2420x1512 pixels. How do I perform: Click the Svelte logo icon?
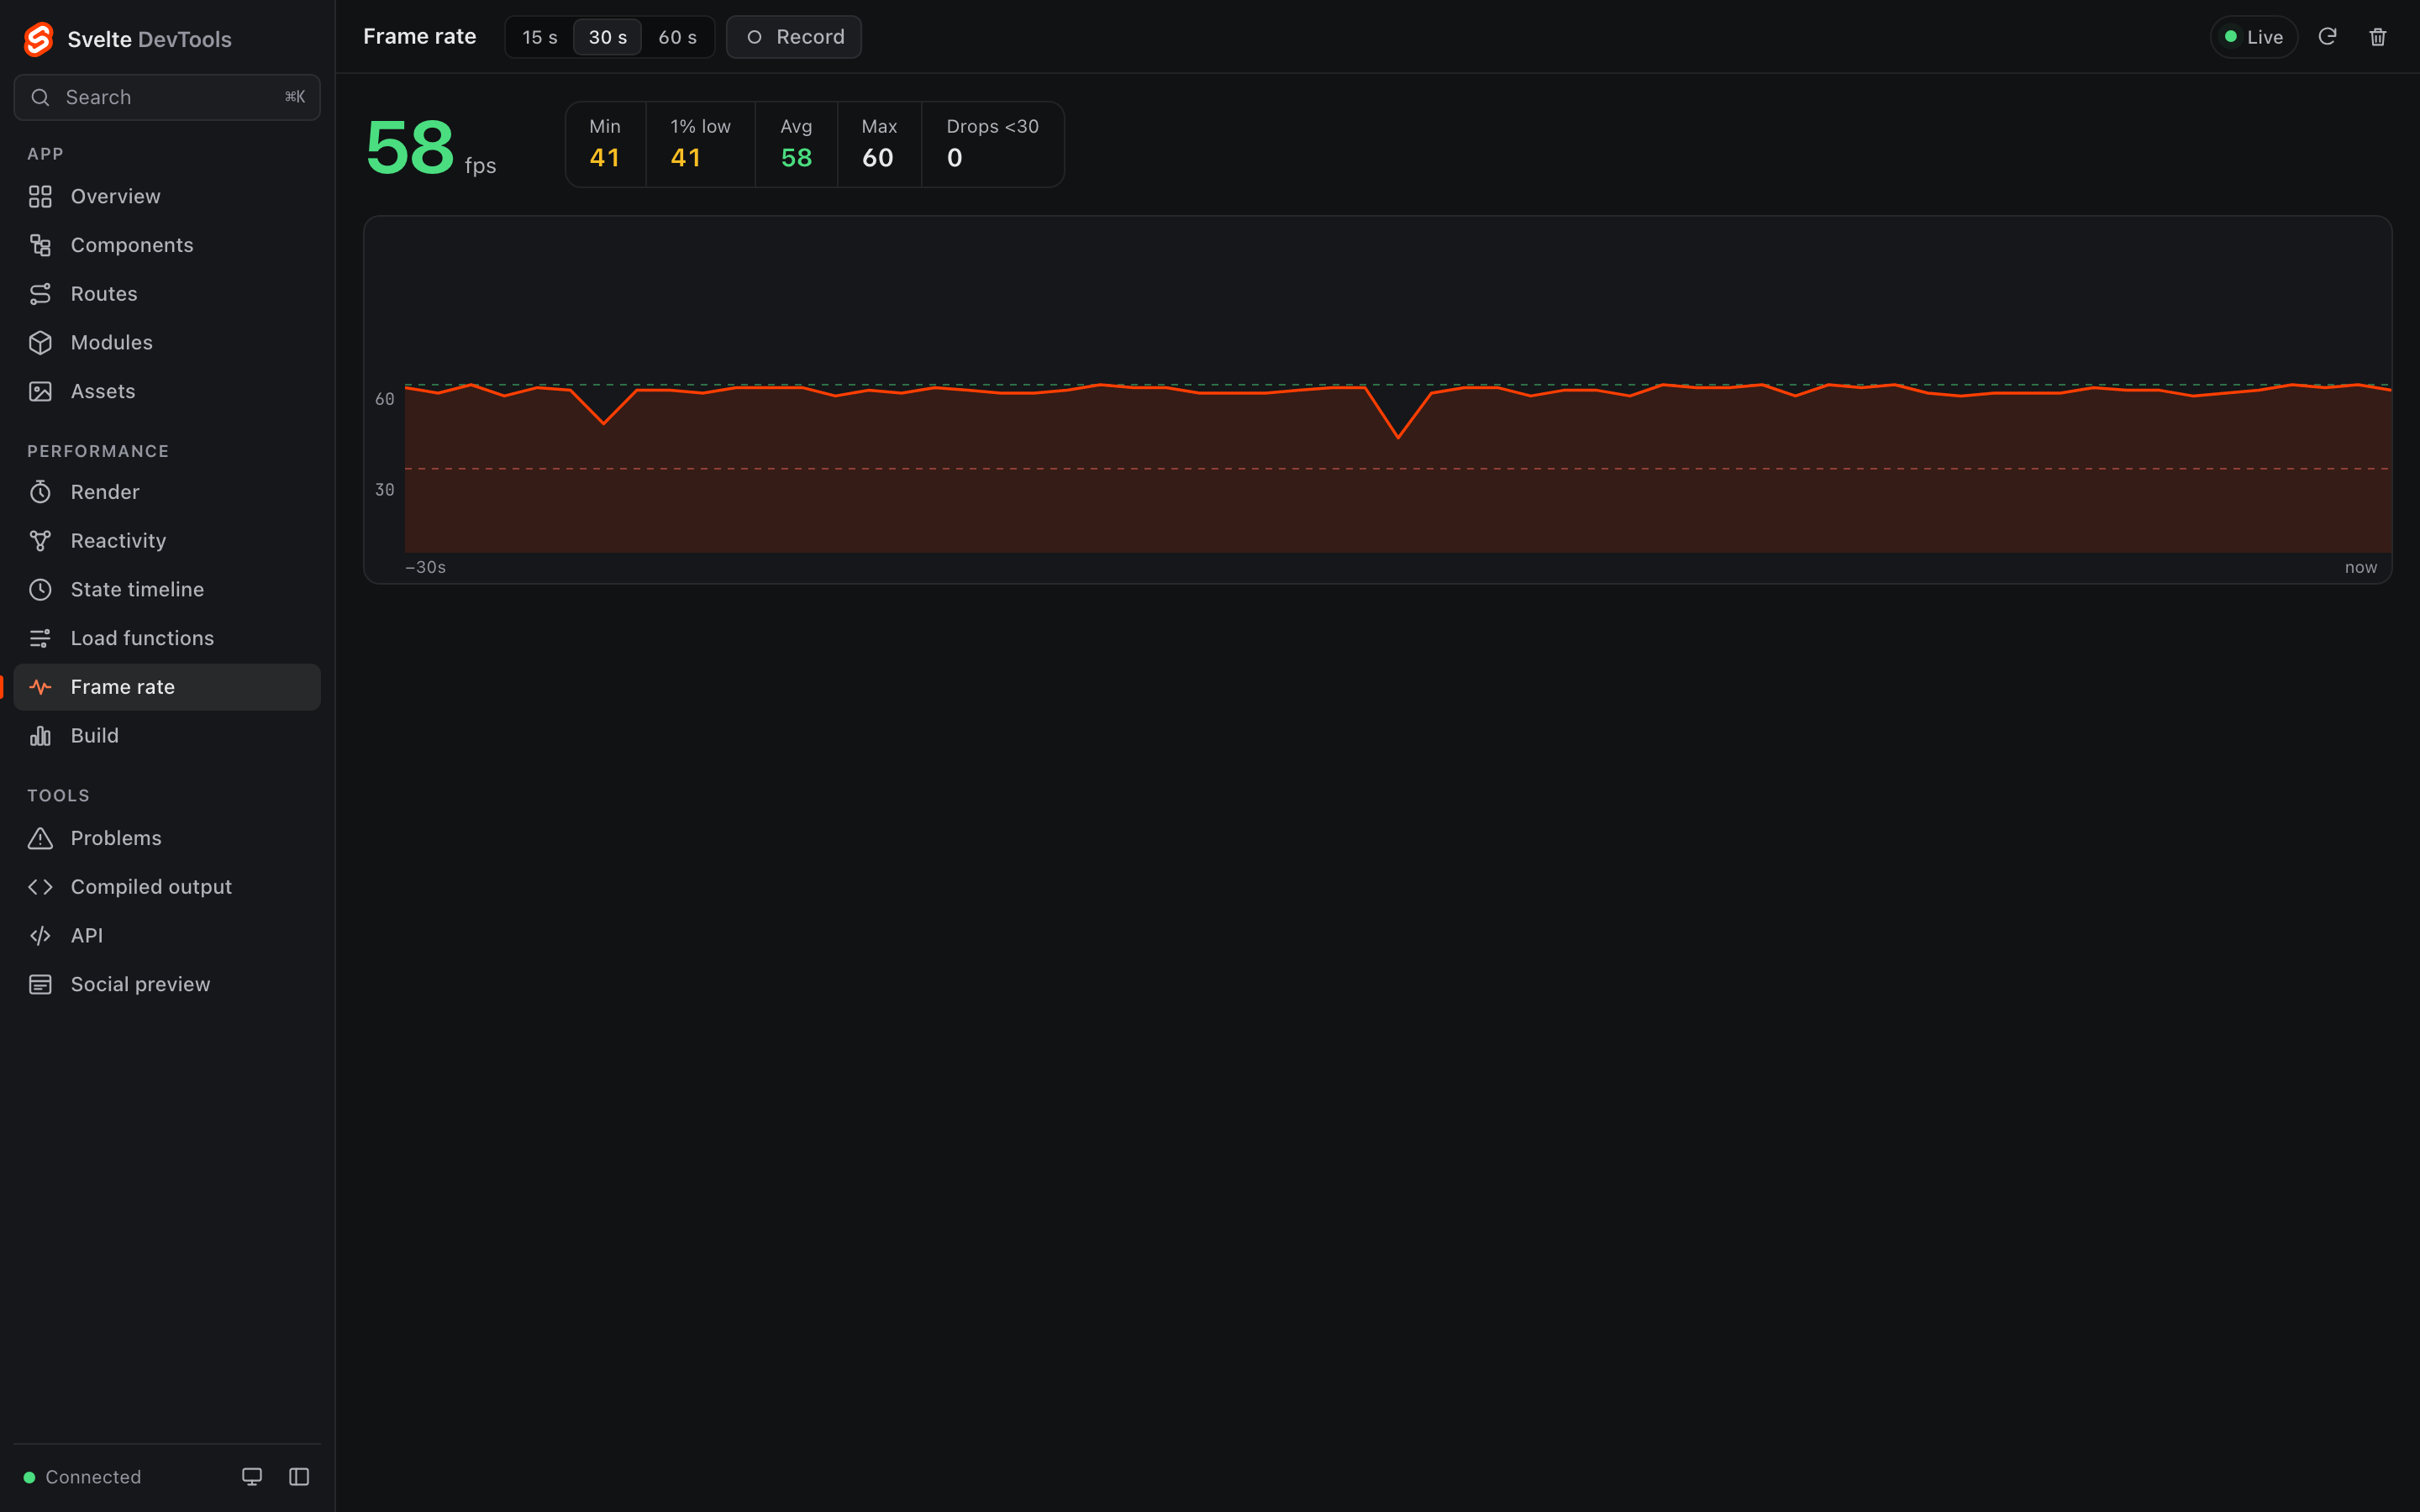click(x=38, y=39)
